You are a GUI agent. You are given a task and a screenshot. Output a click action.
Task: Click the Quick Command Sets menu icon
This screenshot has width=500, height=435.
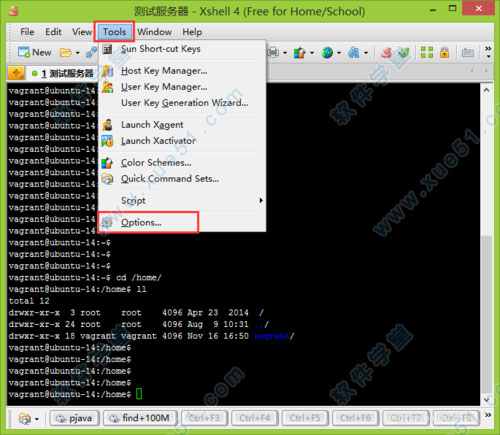coord(107,179)
